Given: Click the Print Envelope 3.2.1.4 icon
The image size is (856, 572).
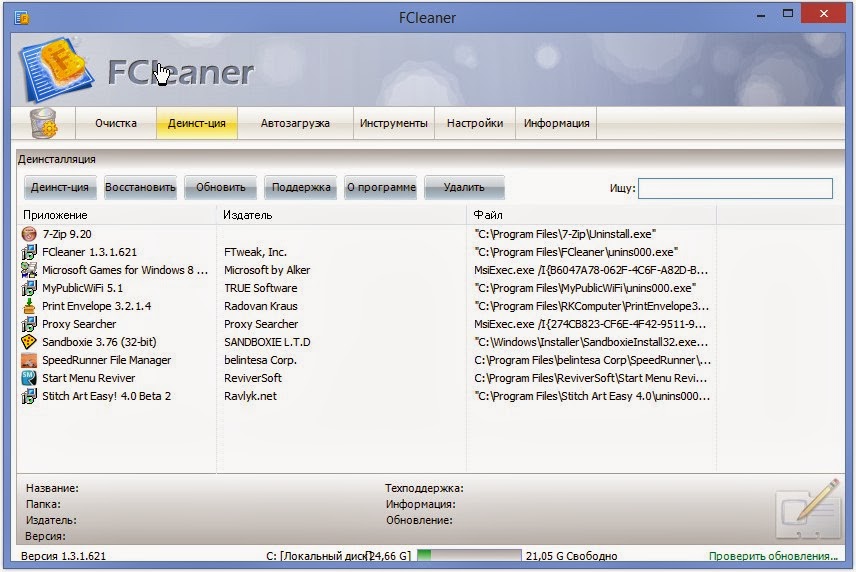Looking at the screenshot, I should coord(29,306).
